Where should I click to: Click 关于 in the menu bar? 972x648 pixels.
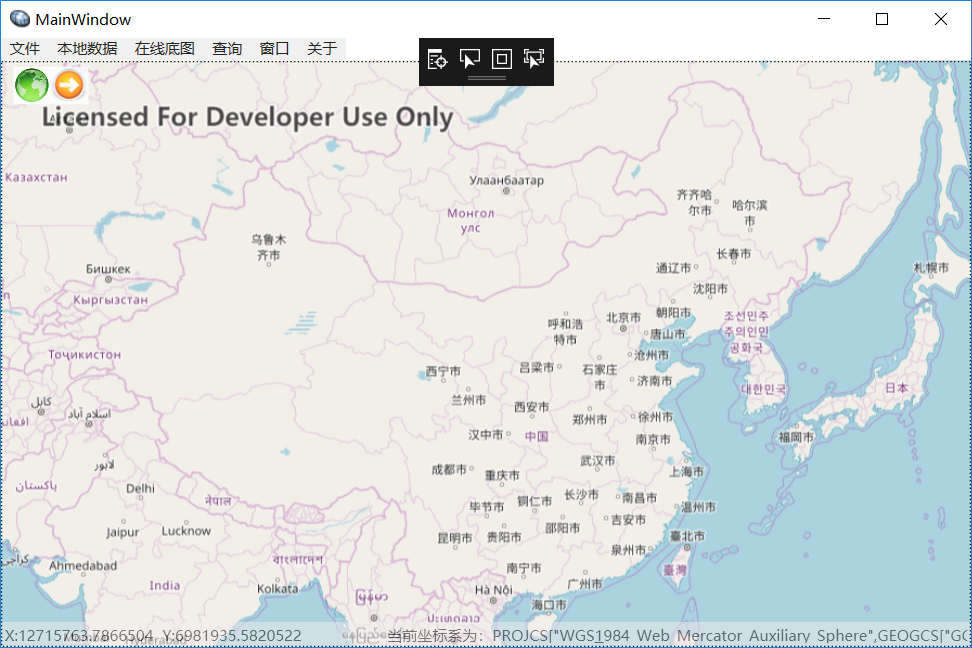click(x=320, y=47)
